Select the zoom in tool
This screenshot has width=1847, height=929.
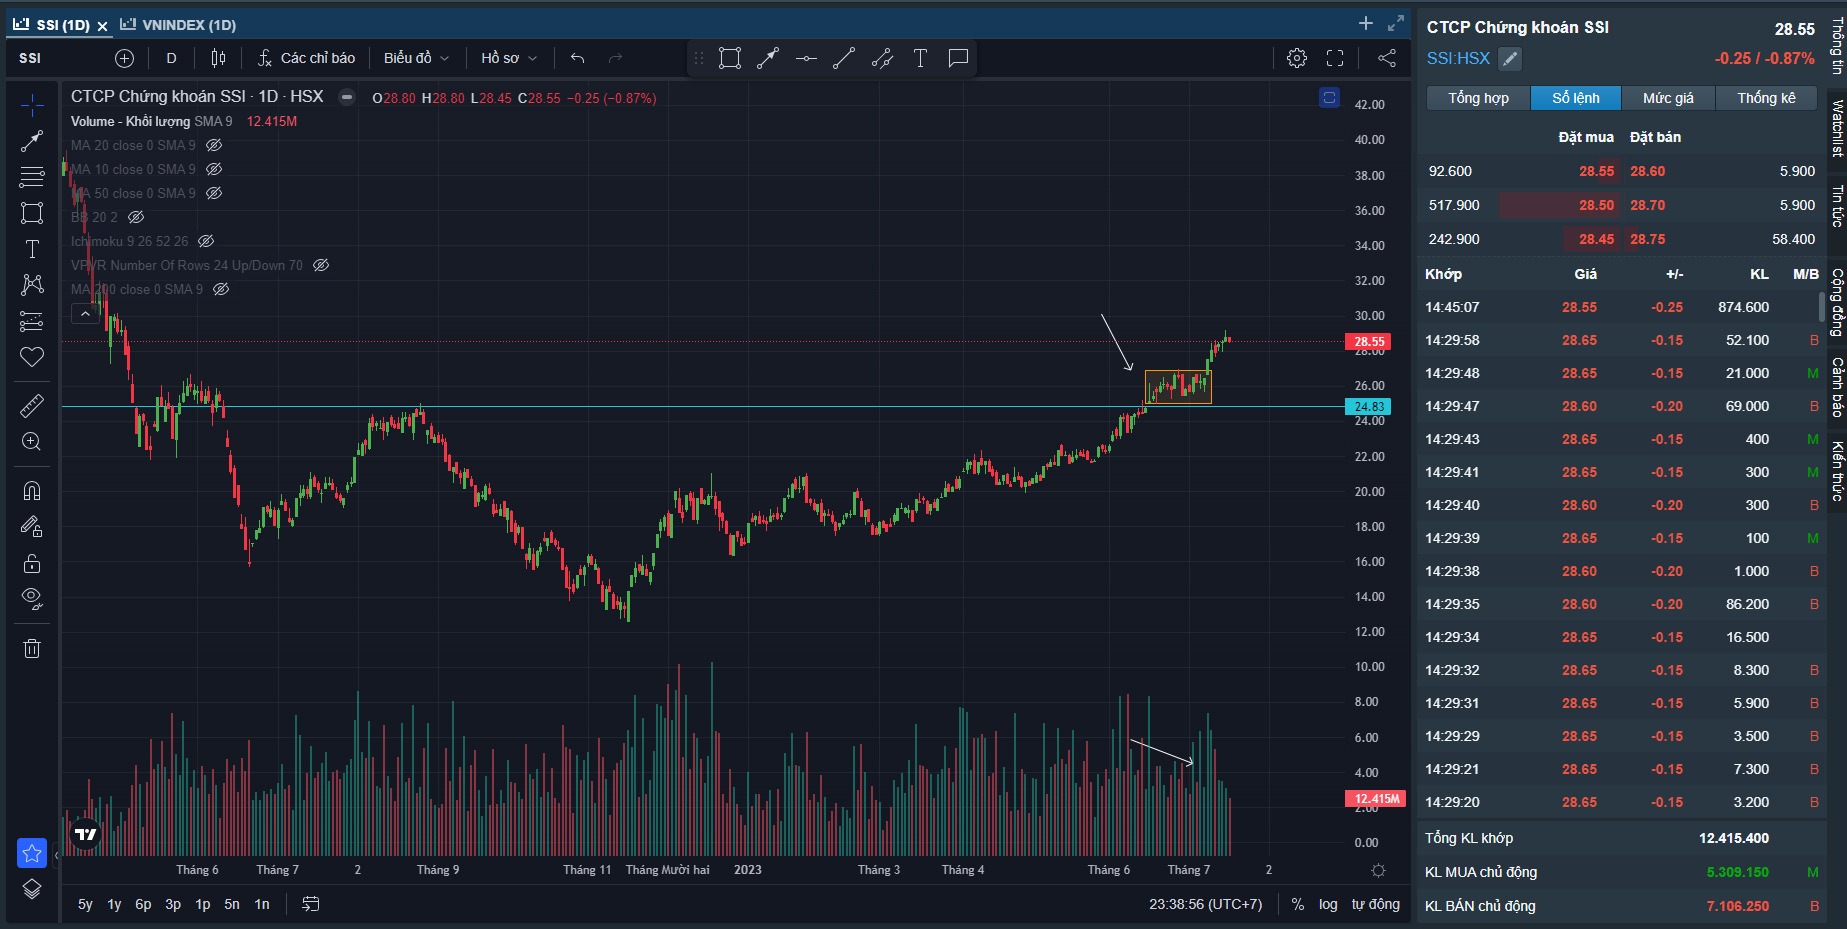coord(32,442)
